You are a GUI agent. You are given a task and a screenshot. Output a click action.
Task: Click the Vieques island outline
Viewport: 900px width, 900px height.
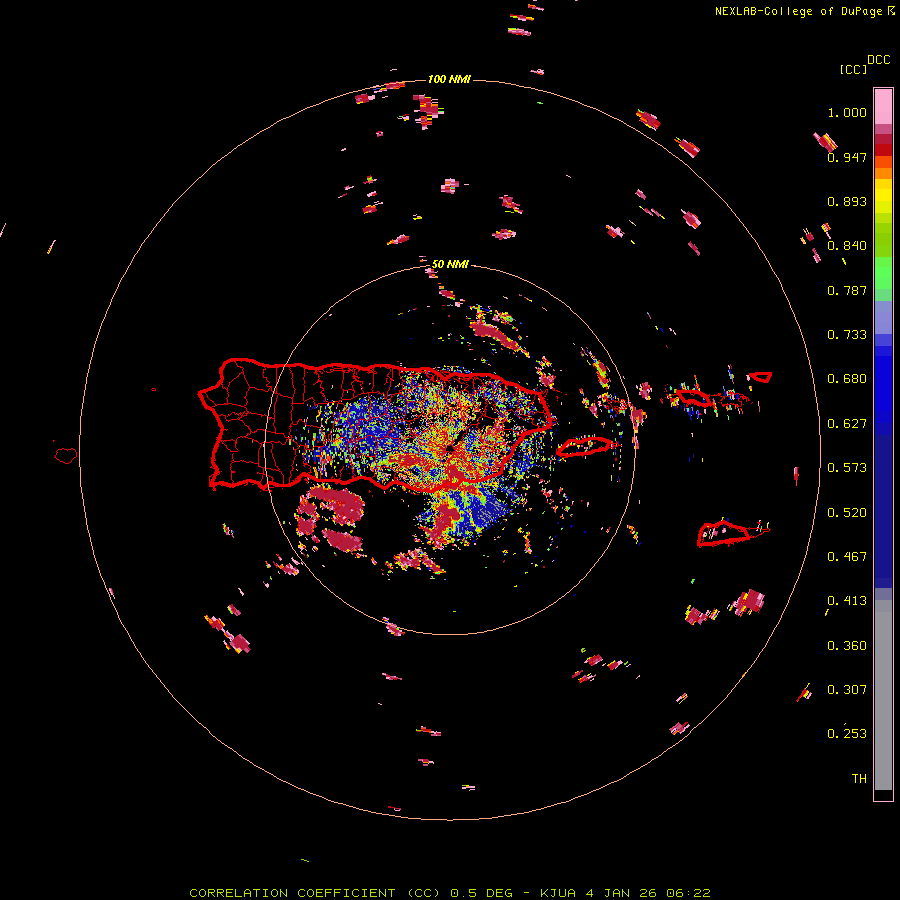coord(585,447)
